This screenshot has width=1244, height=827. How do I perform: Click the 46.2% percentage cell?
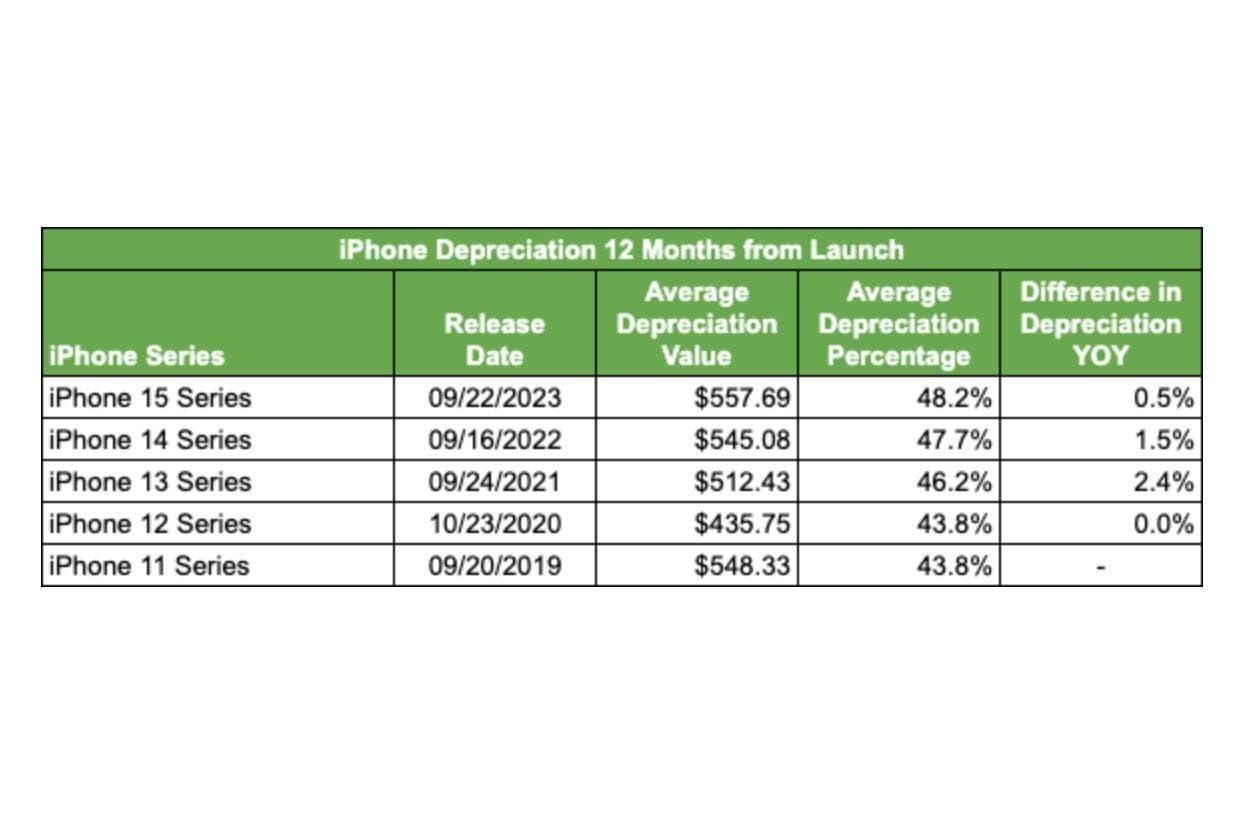[899, 482]
